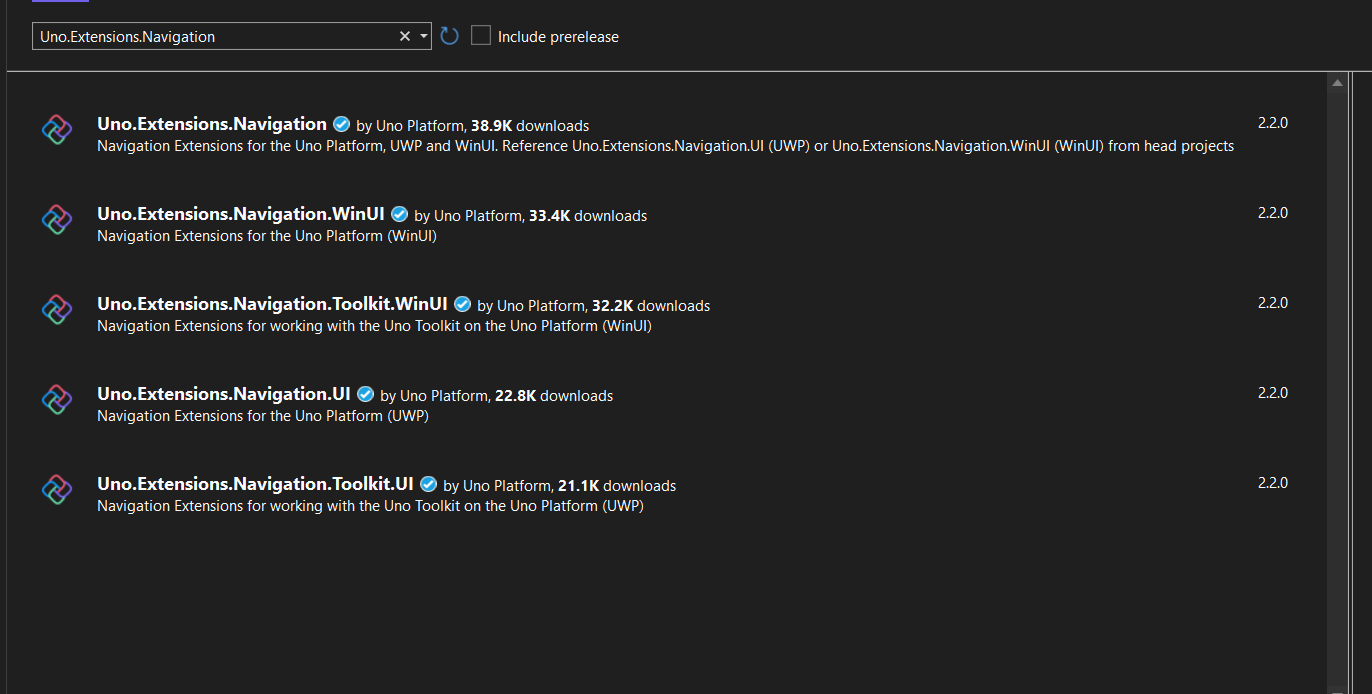Screen dimensions: 1372x694
Task: Click the scrollbar up arrow
Action: [1337, 84]
